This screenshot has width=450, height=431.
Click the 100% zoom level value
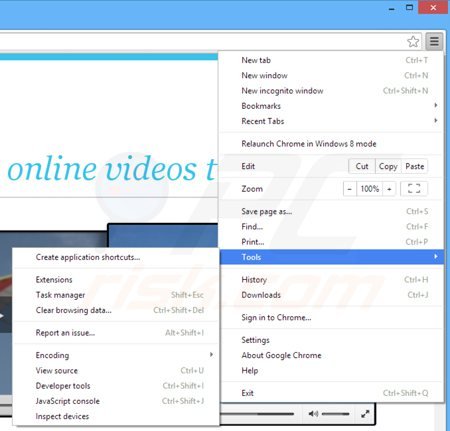pyautogui.click(x=370, y=189)
